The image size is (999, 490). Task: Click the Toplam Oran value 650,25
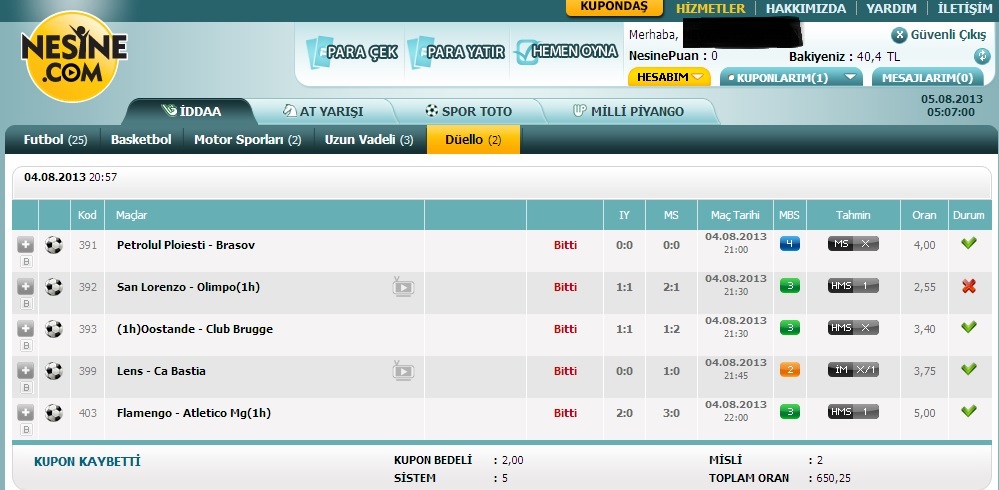pyautogui.click(x=835, y=478)
